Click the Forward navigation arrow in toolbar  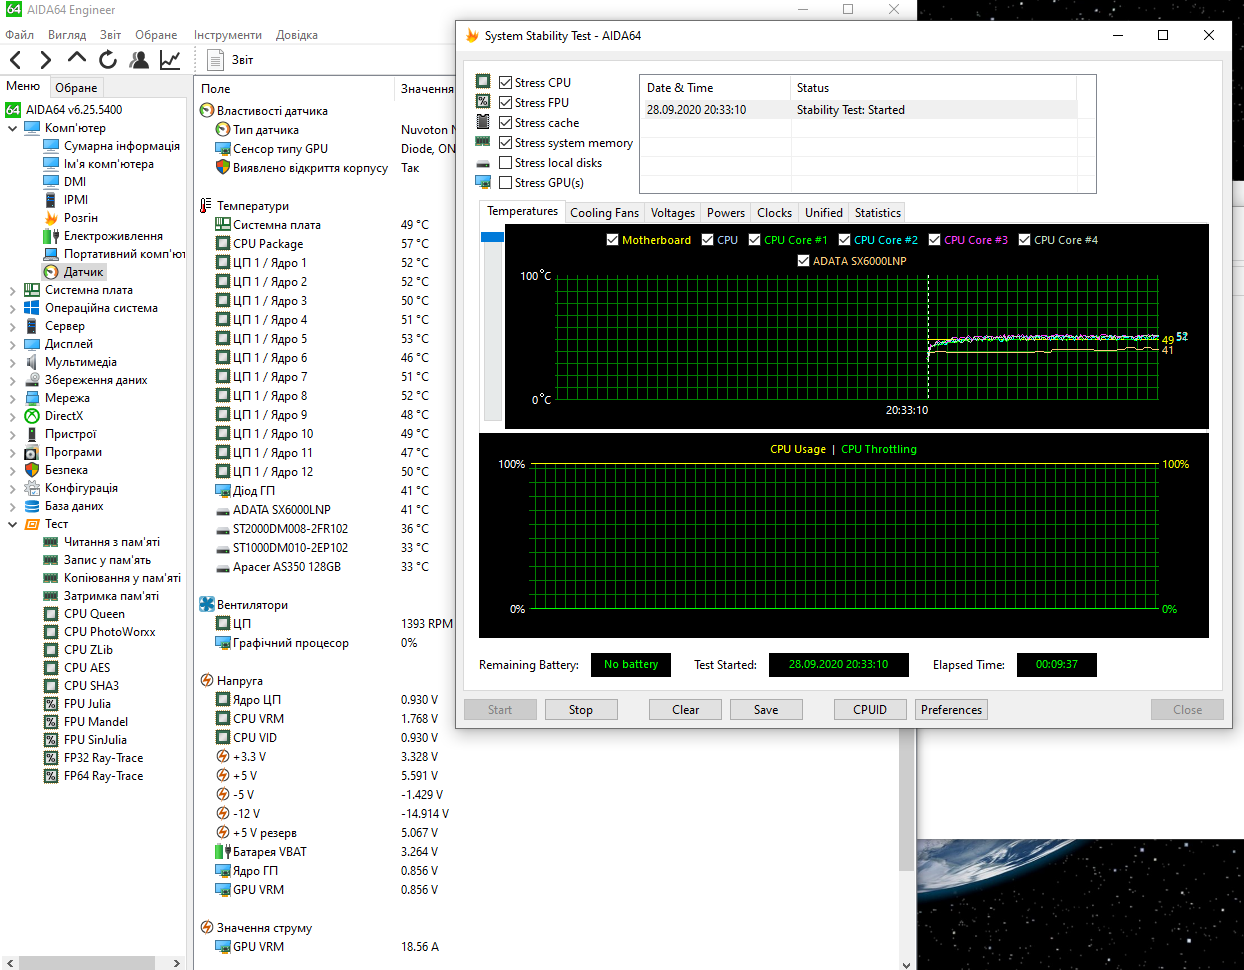pyautogui.click(x=45, y=60)
